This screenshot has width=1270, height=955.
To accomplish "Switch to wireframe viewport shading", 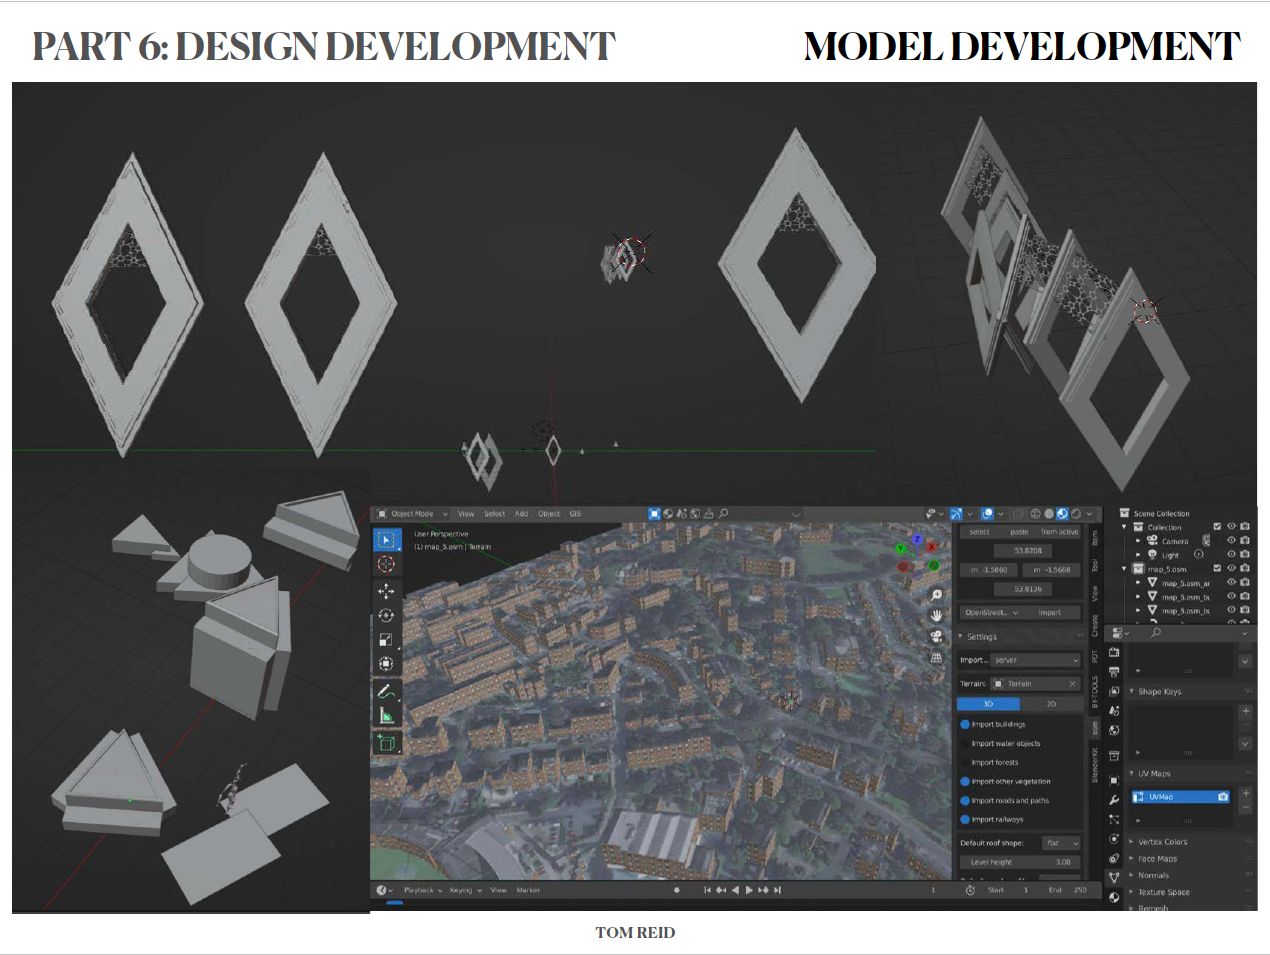I will pos(1035,514).
